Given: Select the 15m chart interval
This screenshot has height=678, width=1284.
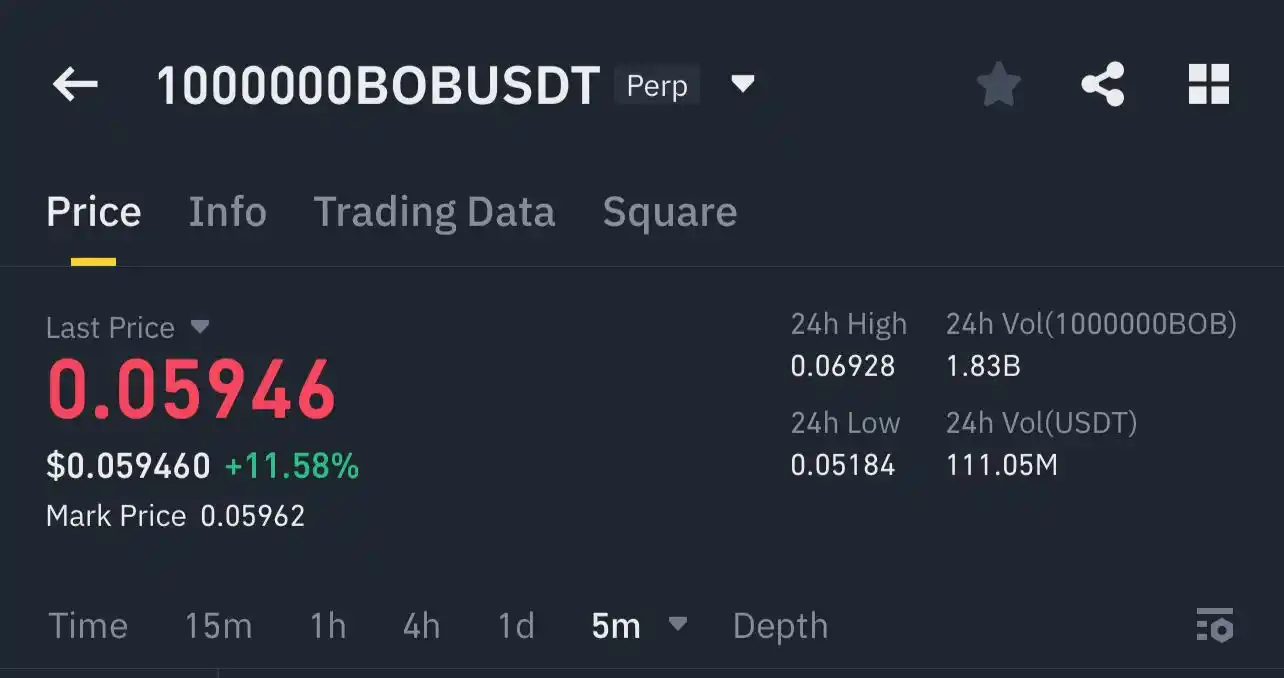Looking at the screenshot, I should (218, 626).
